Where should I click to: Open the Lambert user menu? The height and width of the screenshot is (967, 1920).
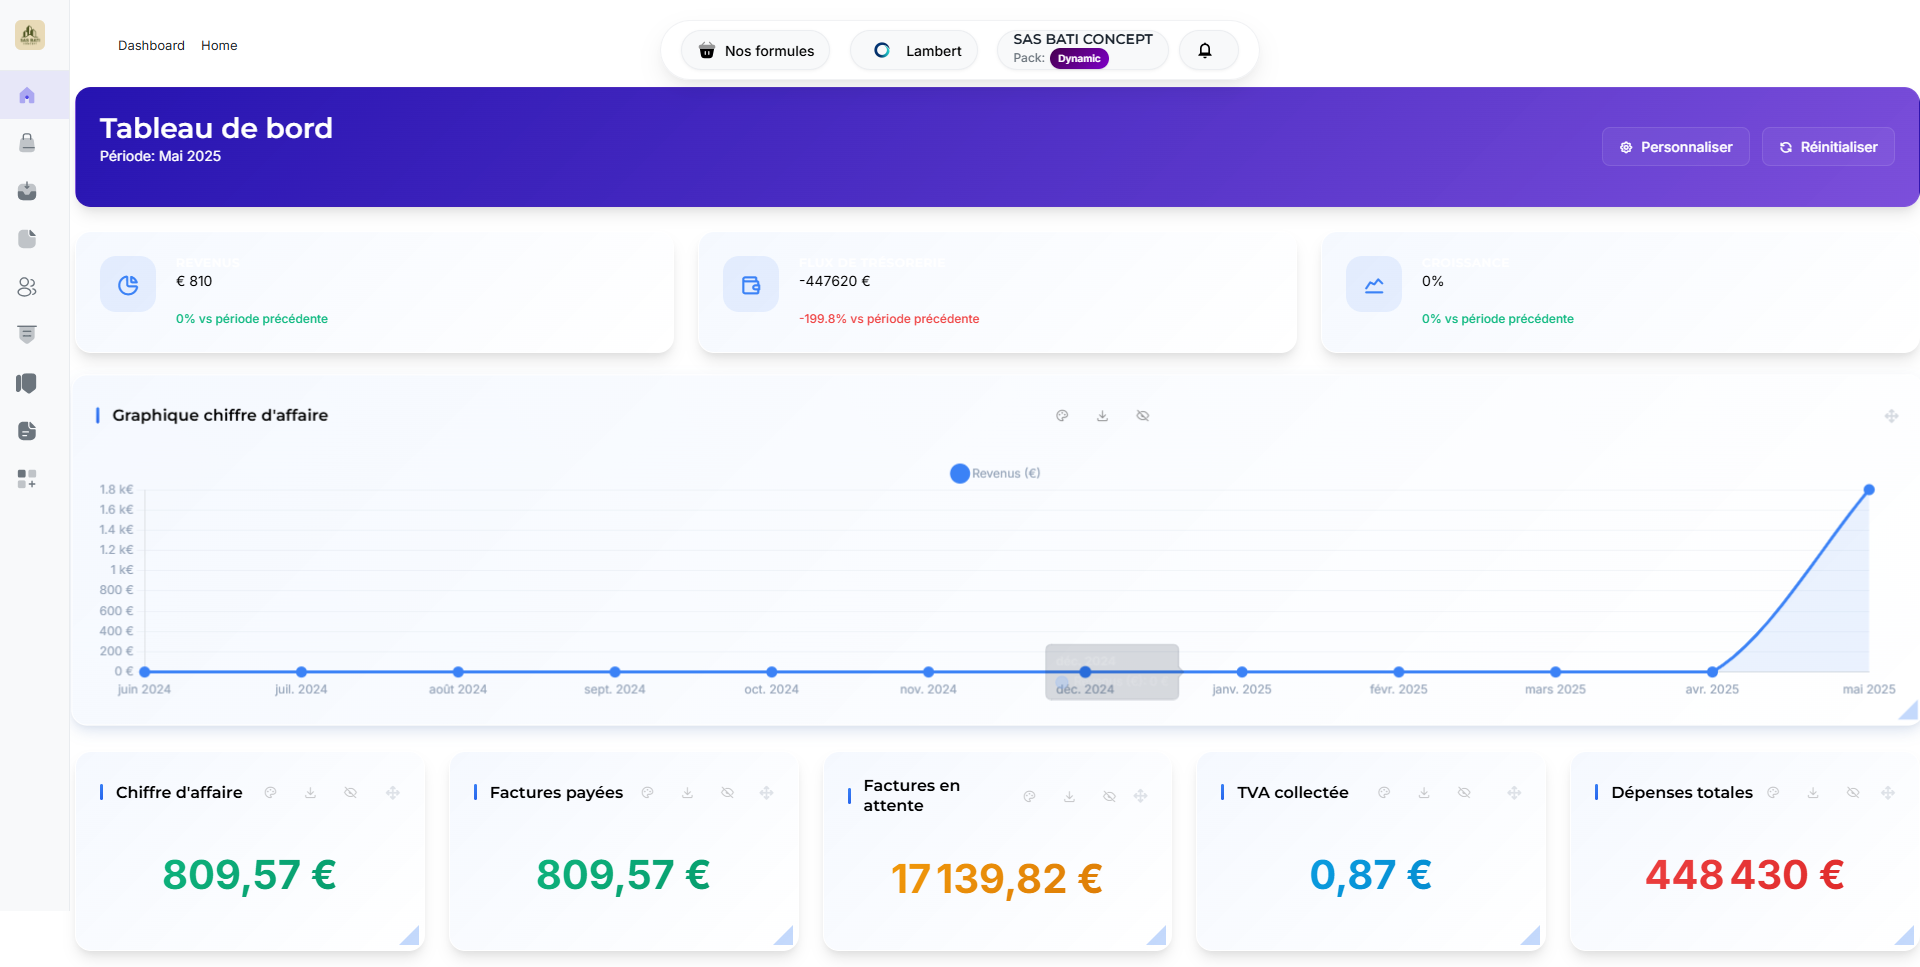918,51
